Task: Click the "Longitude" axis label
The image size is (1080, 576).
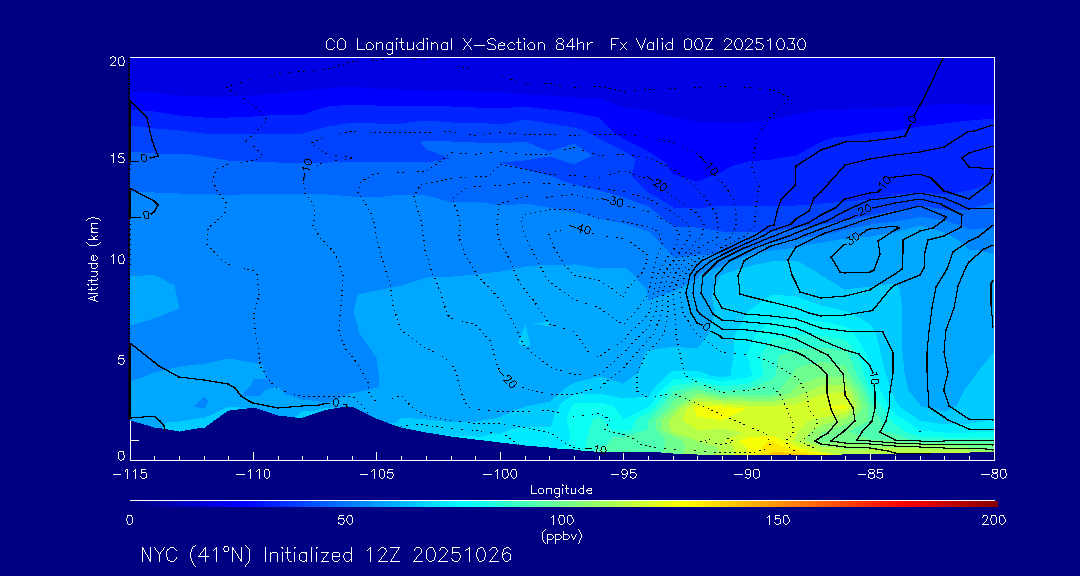Action: (561, 490)
